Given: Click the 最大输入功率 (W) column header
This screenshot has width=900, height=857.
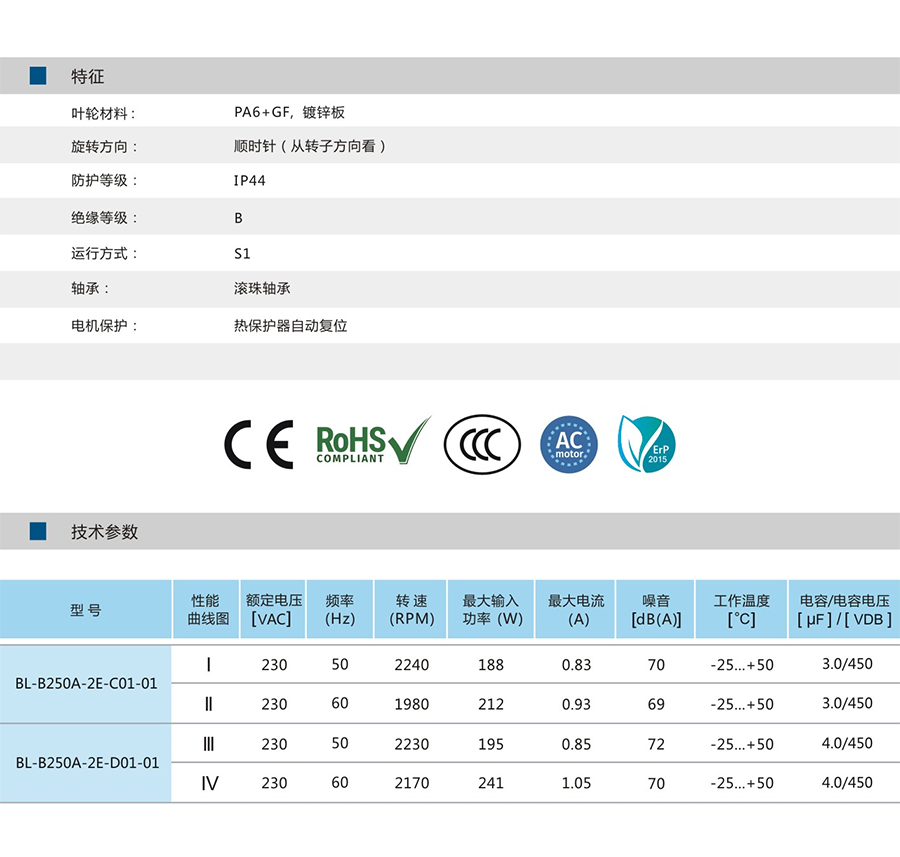Looking at the screenshot, I should pyautogui.click(x=491, y=609).
